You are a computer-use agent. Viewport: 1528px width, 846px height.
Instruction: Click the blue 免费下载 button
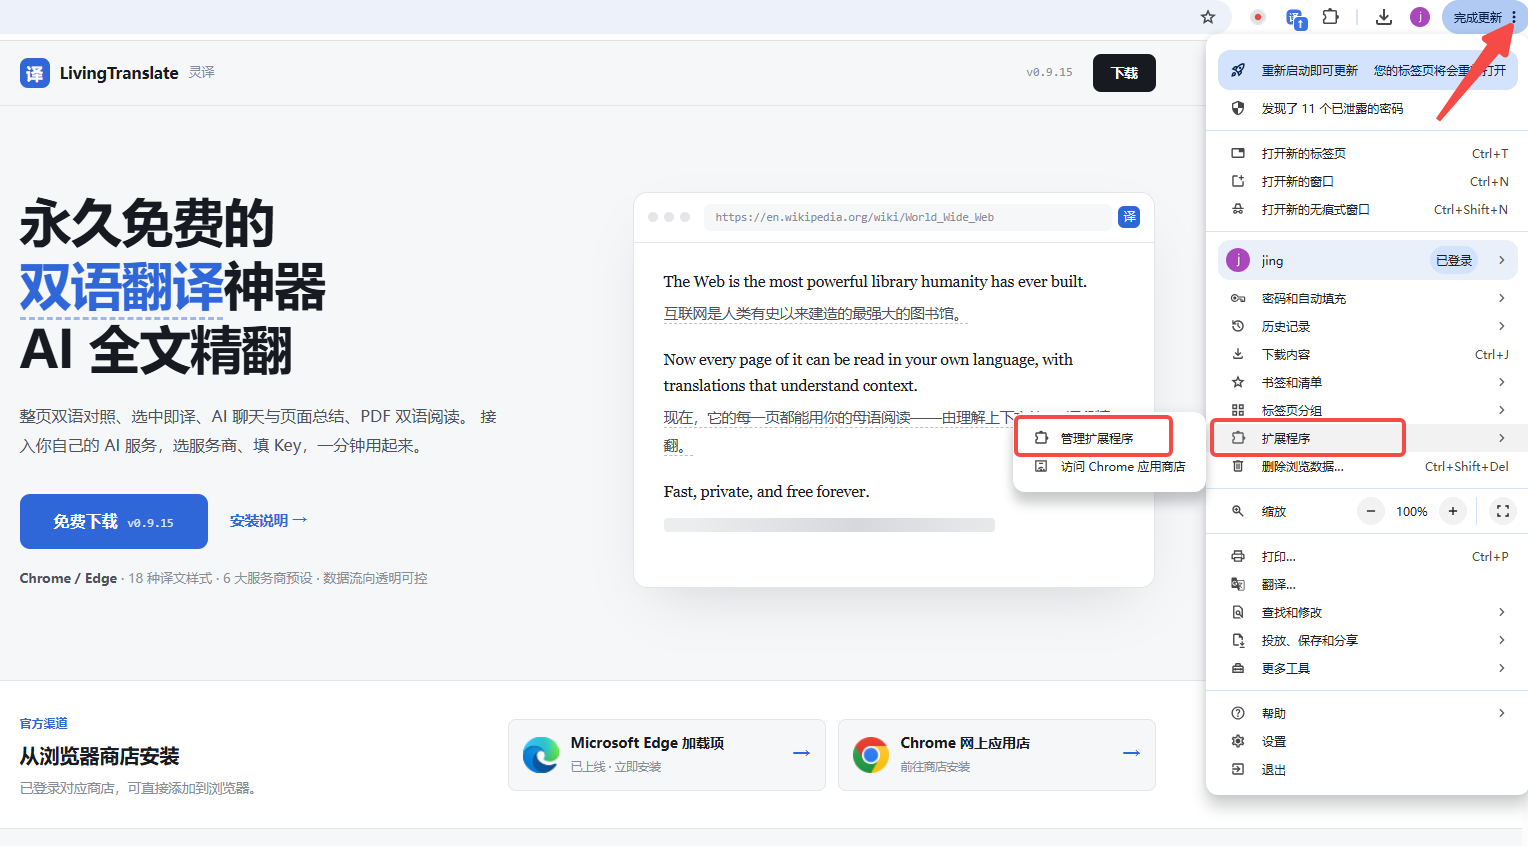pos(114,521)
